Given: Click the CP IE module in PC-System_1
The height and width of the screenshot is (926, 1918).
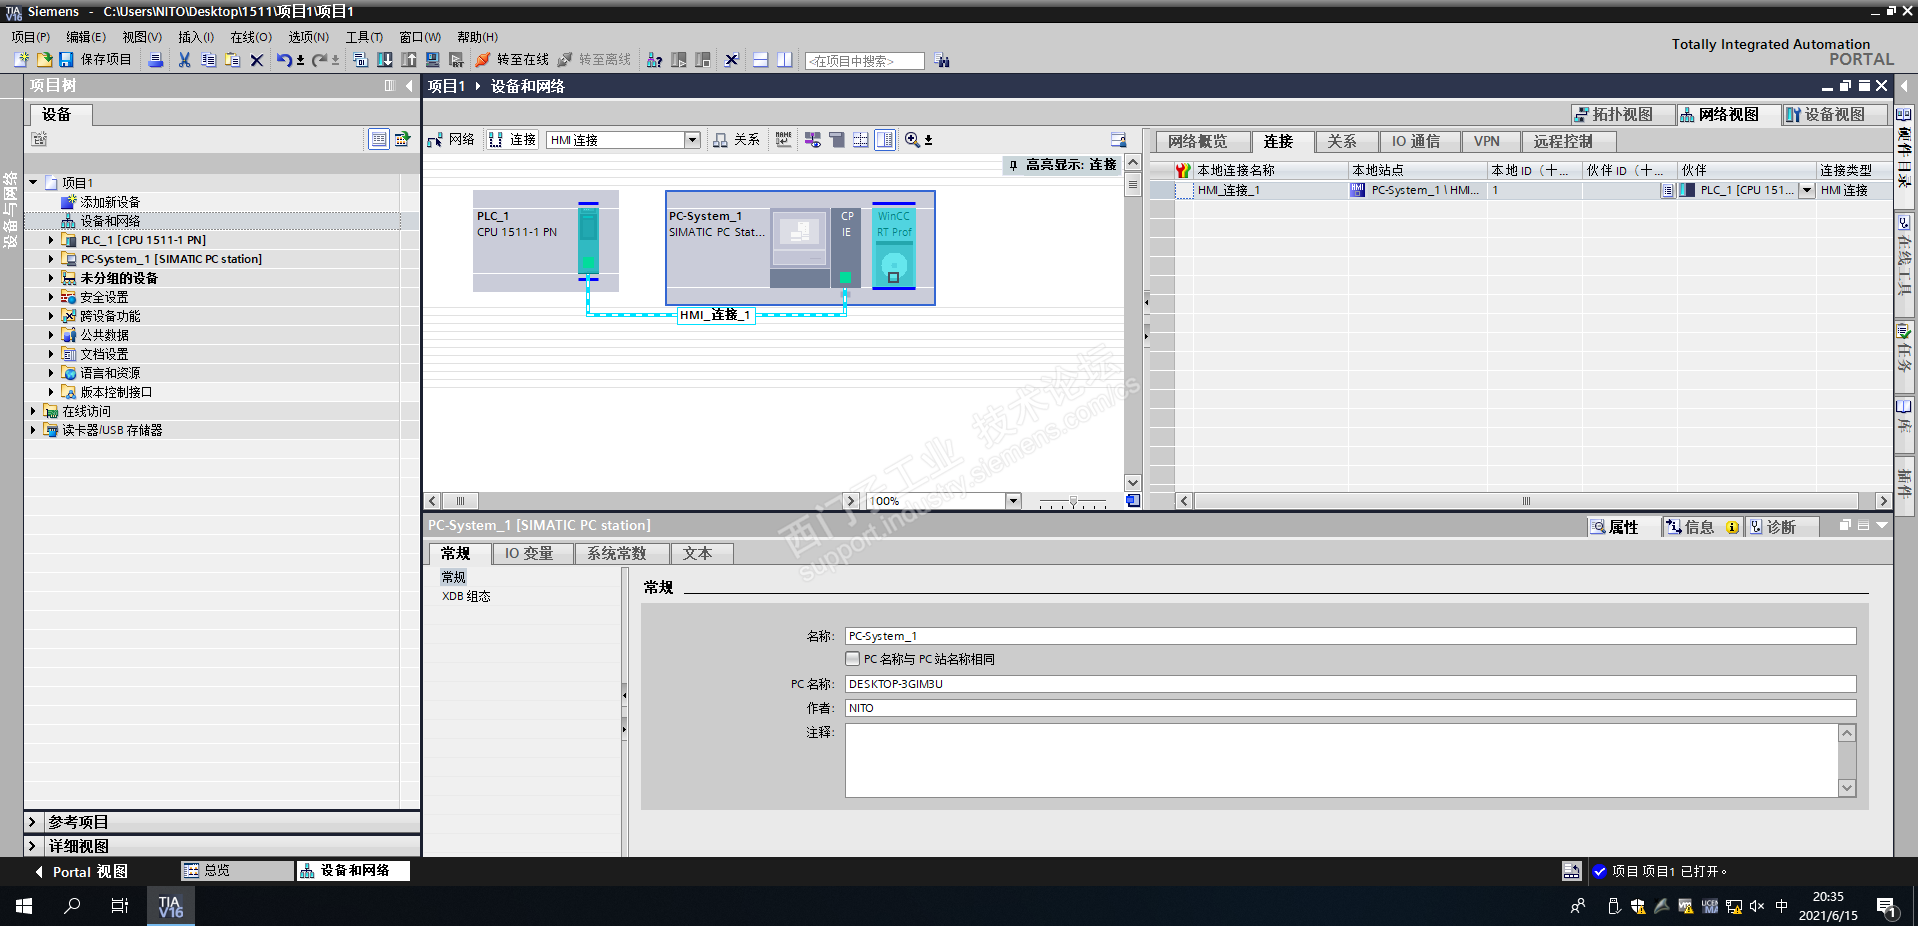Looking at the screenshot, I should [x=846, y=248].
